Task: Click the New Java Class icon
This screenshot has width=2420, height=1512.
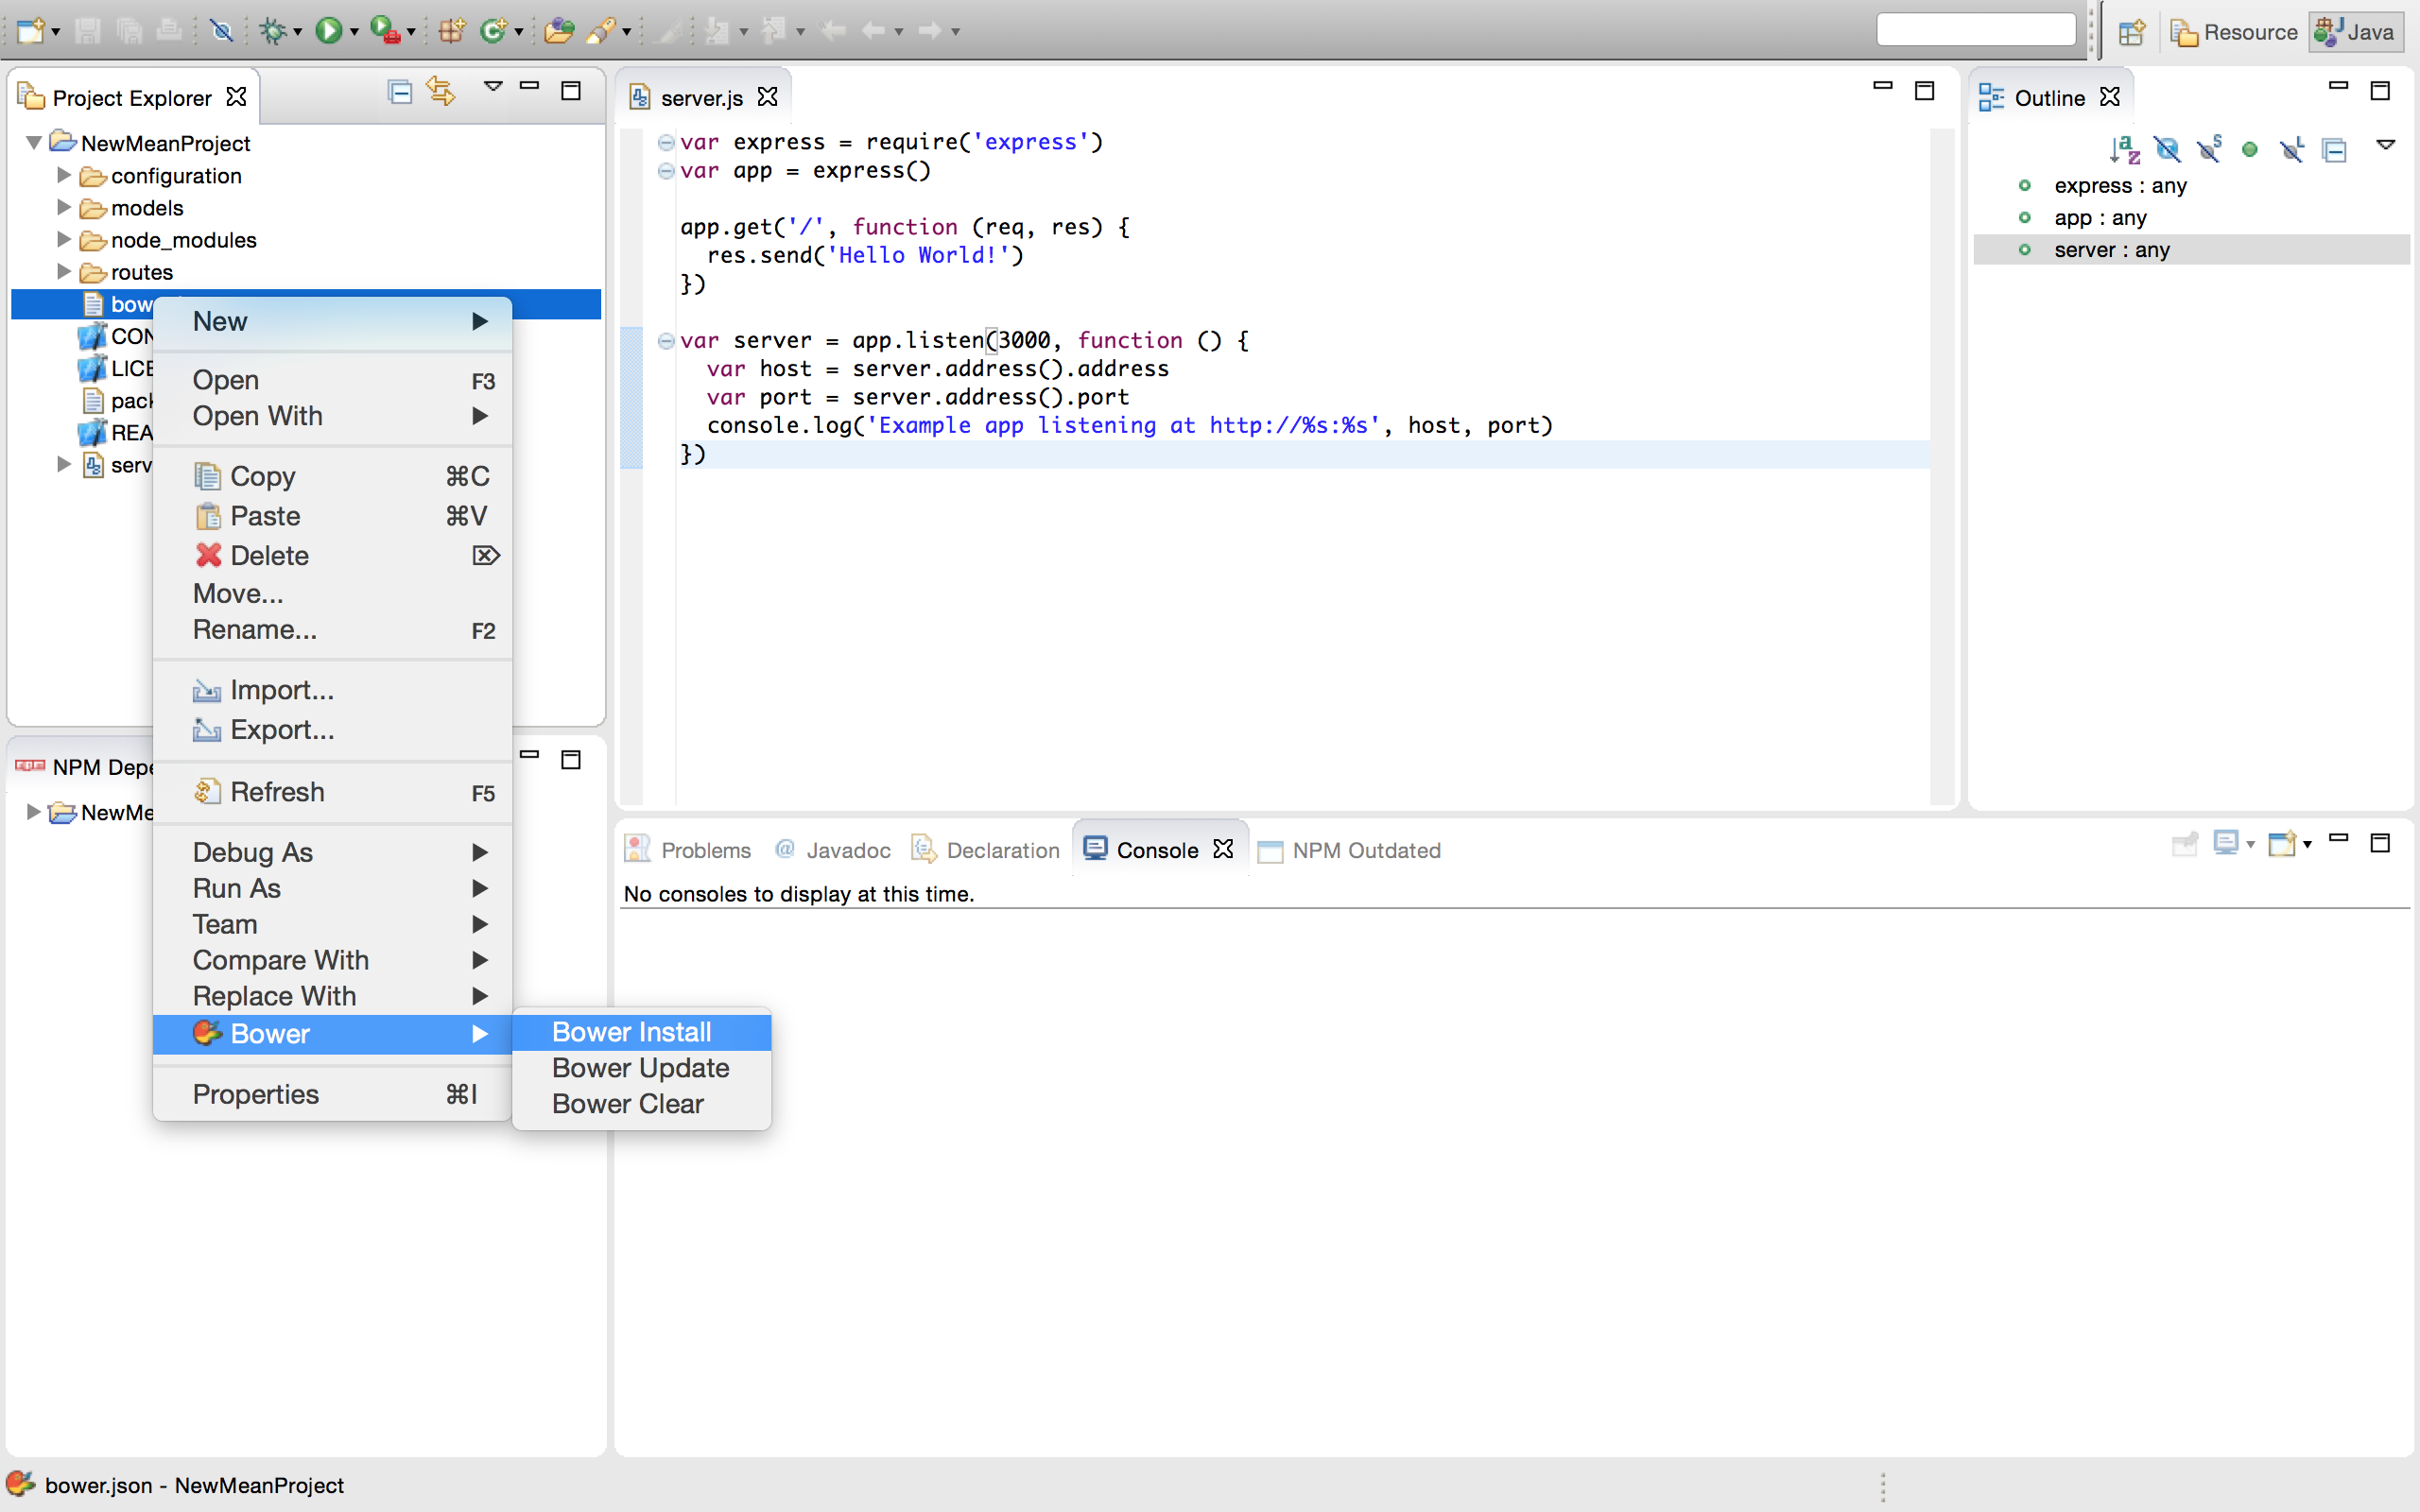Action: [493, 31]
